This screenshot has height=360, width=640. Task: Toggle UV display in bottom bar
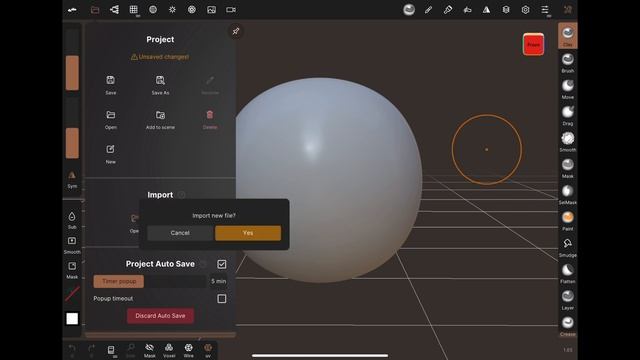coord(208,350)
